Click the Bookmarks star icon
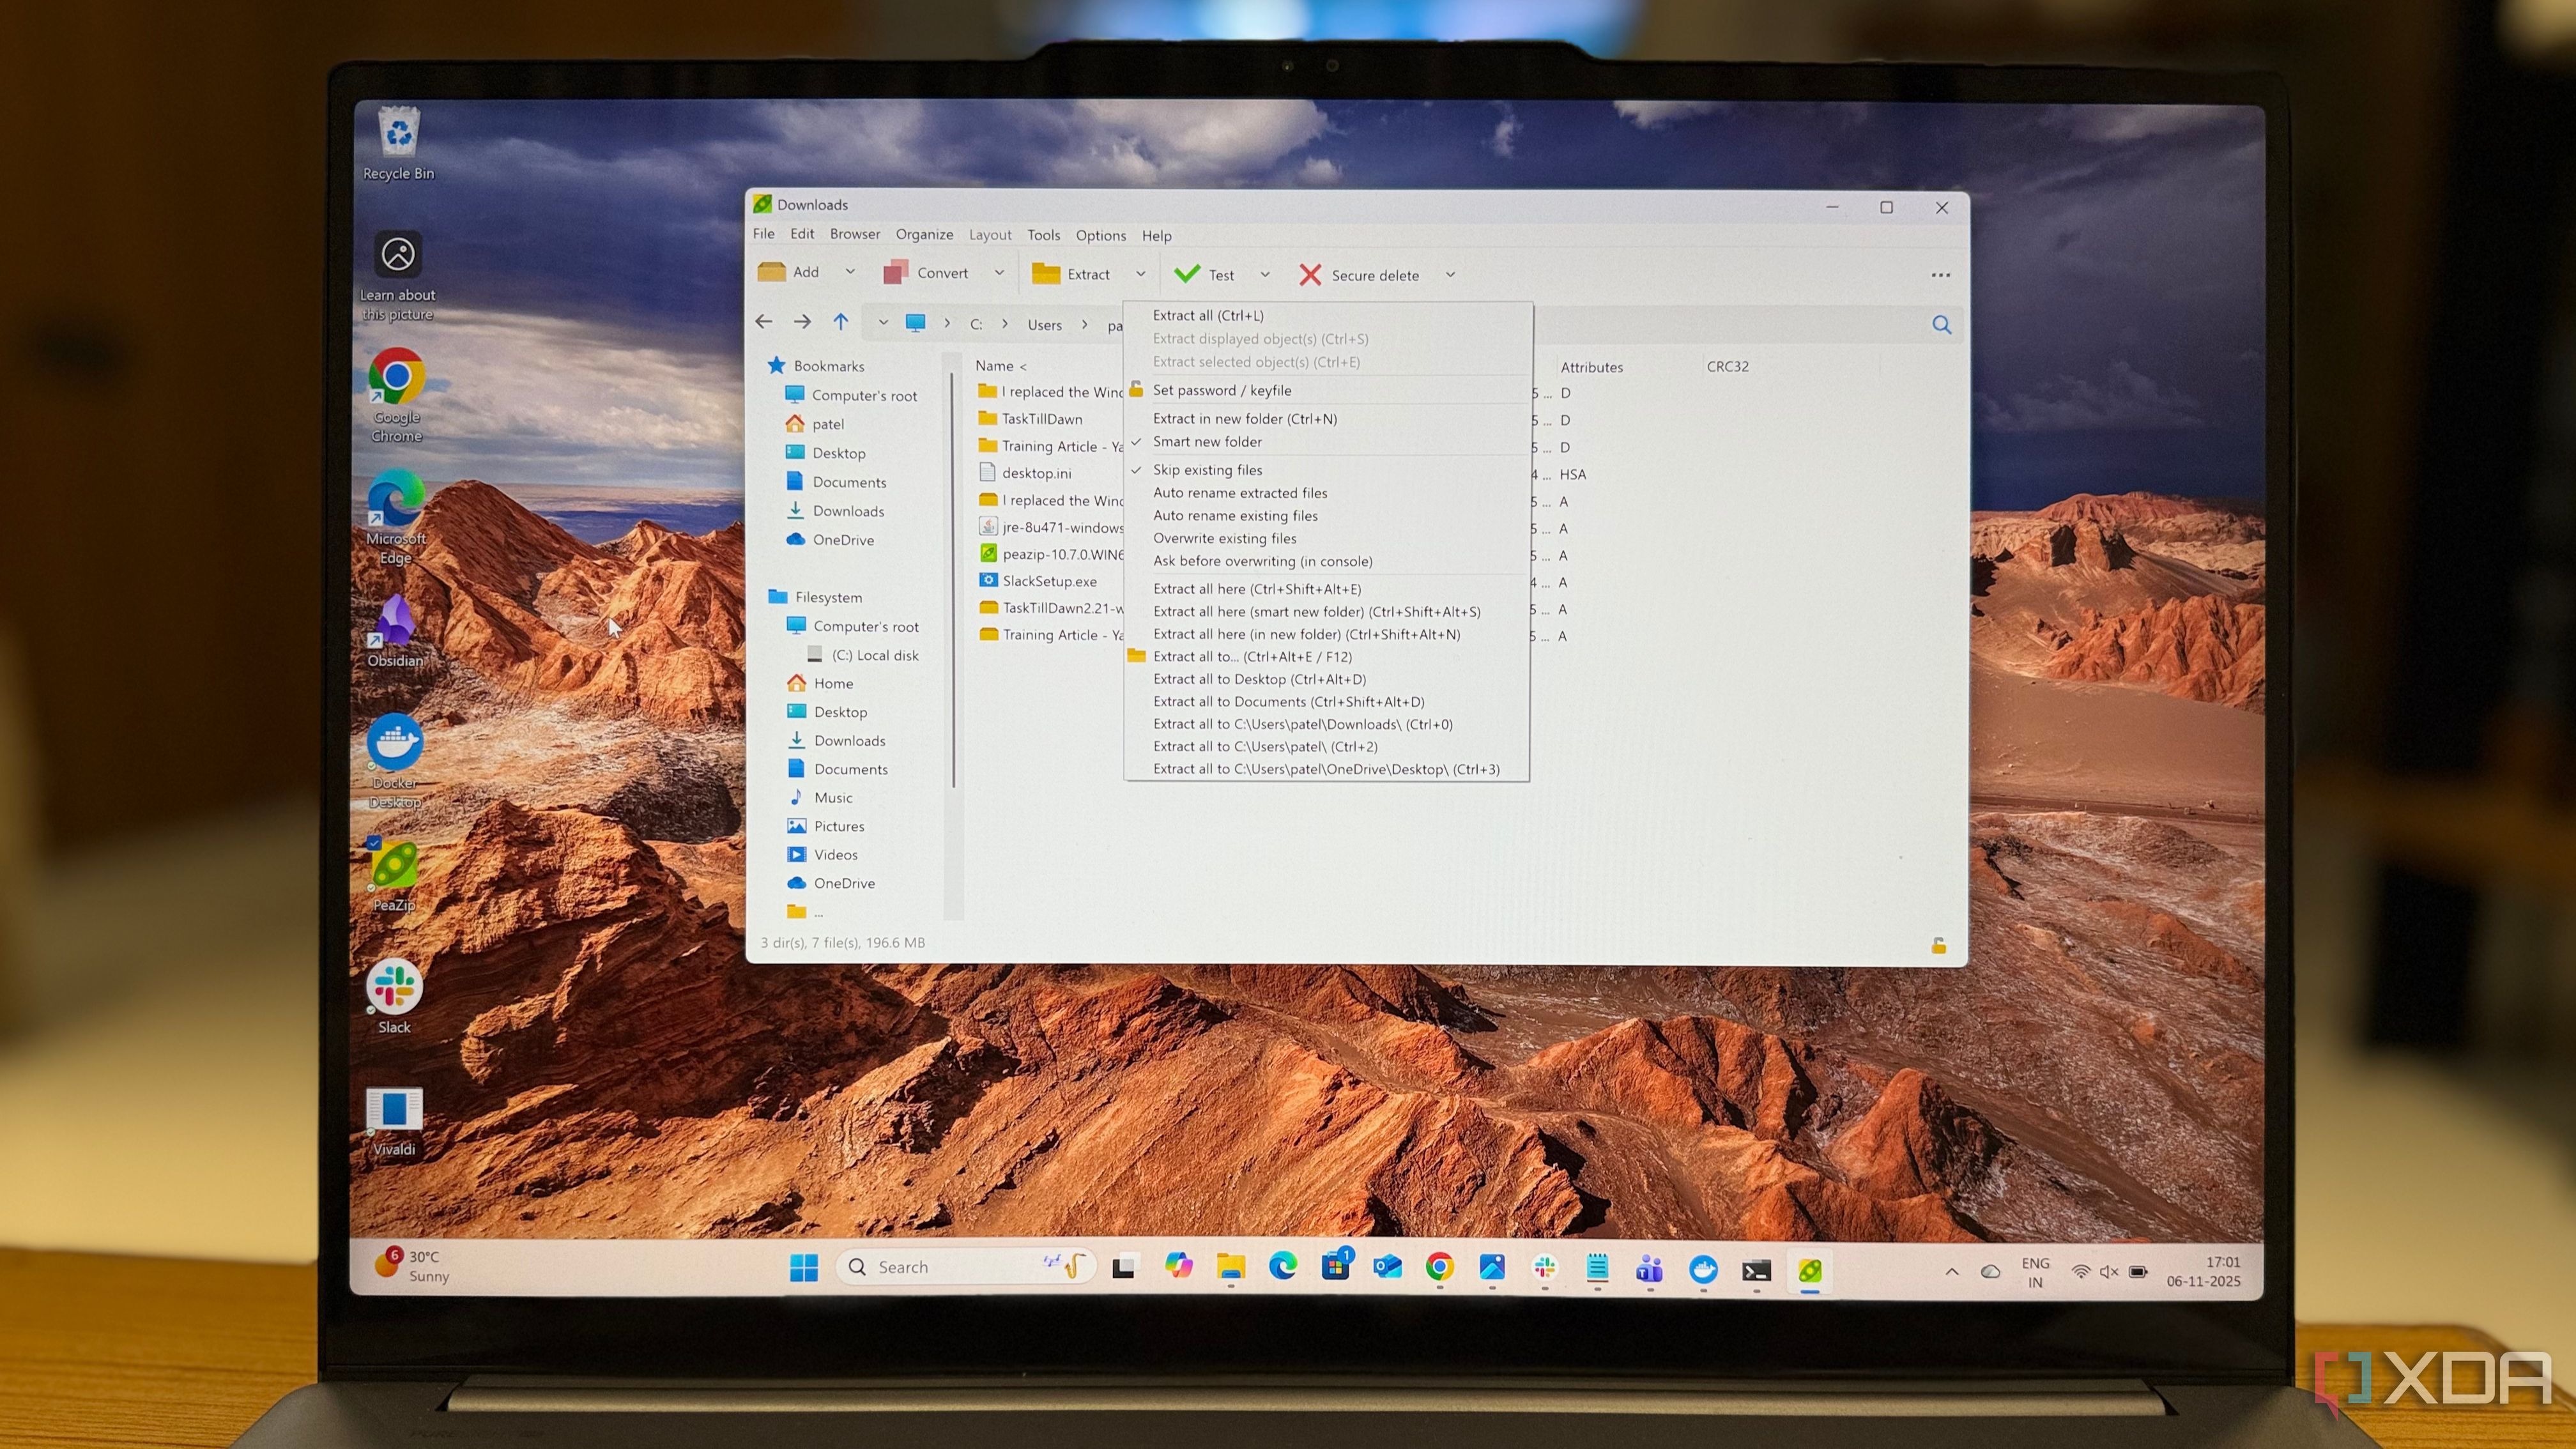The height and width of the screenshot is (1449, 2576). pos(776,365)
